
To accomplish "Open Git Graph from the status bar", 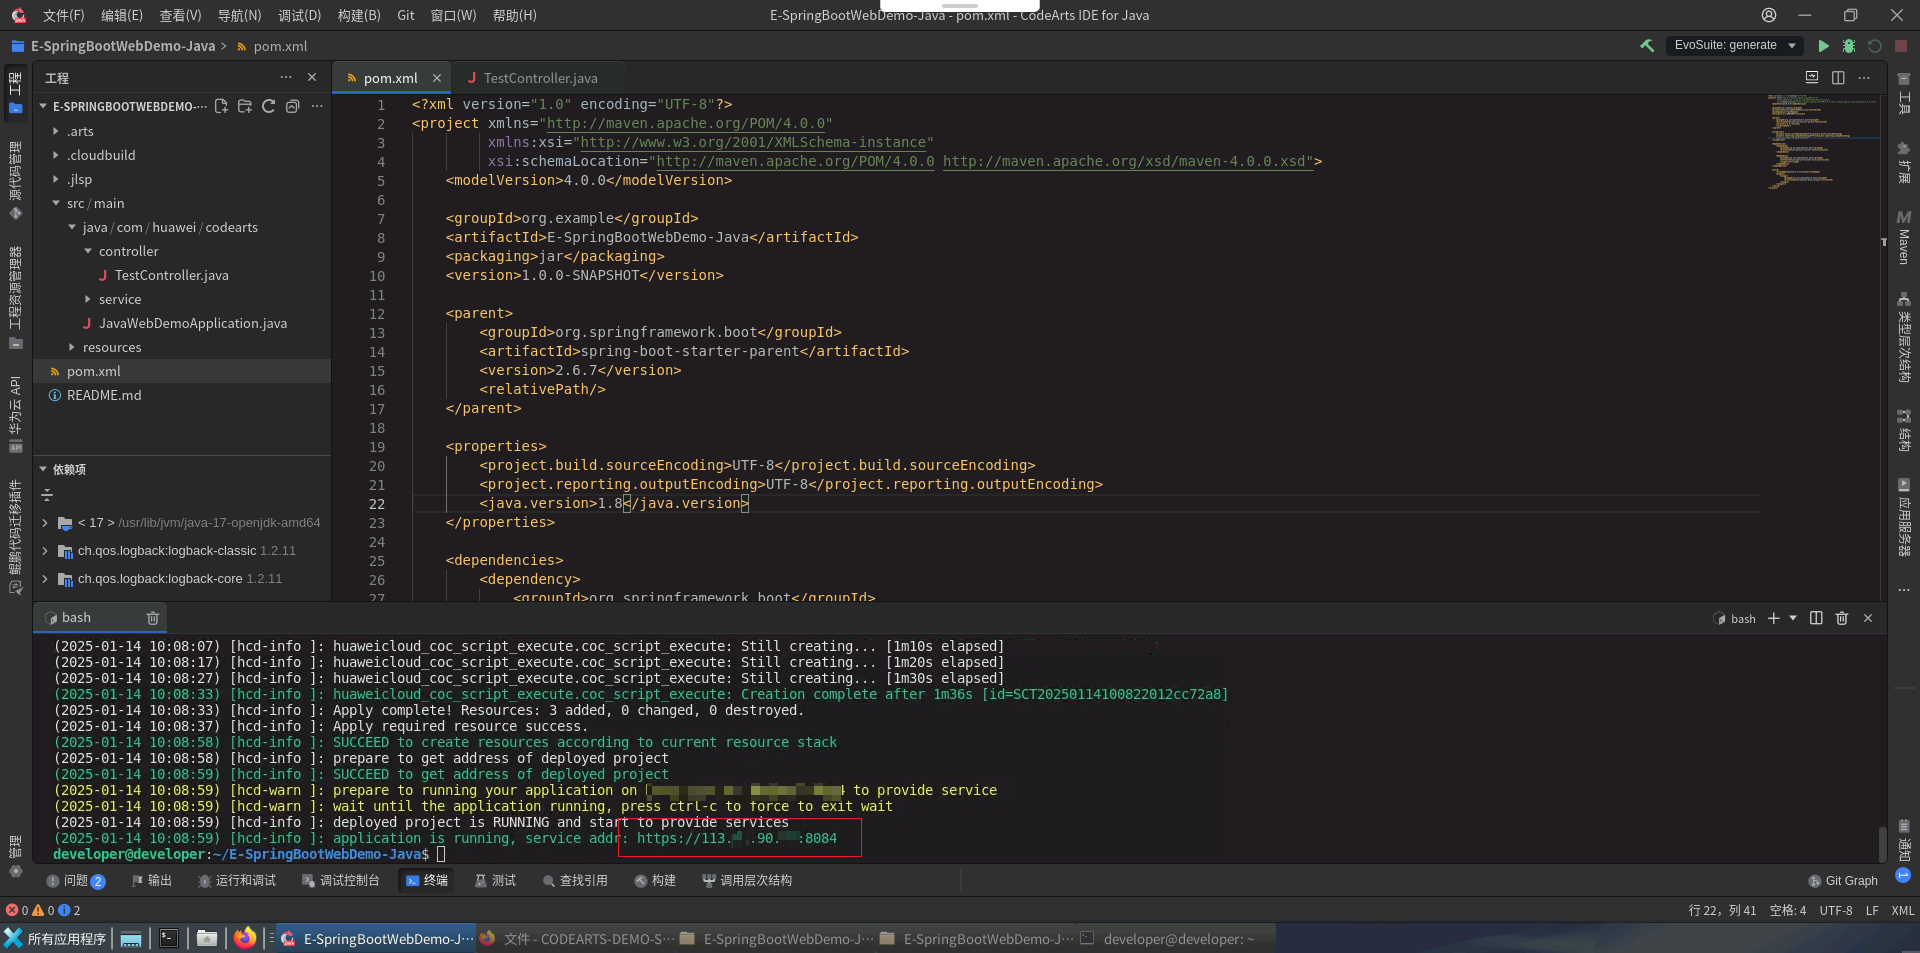I will coord(1843,881).
